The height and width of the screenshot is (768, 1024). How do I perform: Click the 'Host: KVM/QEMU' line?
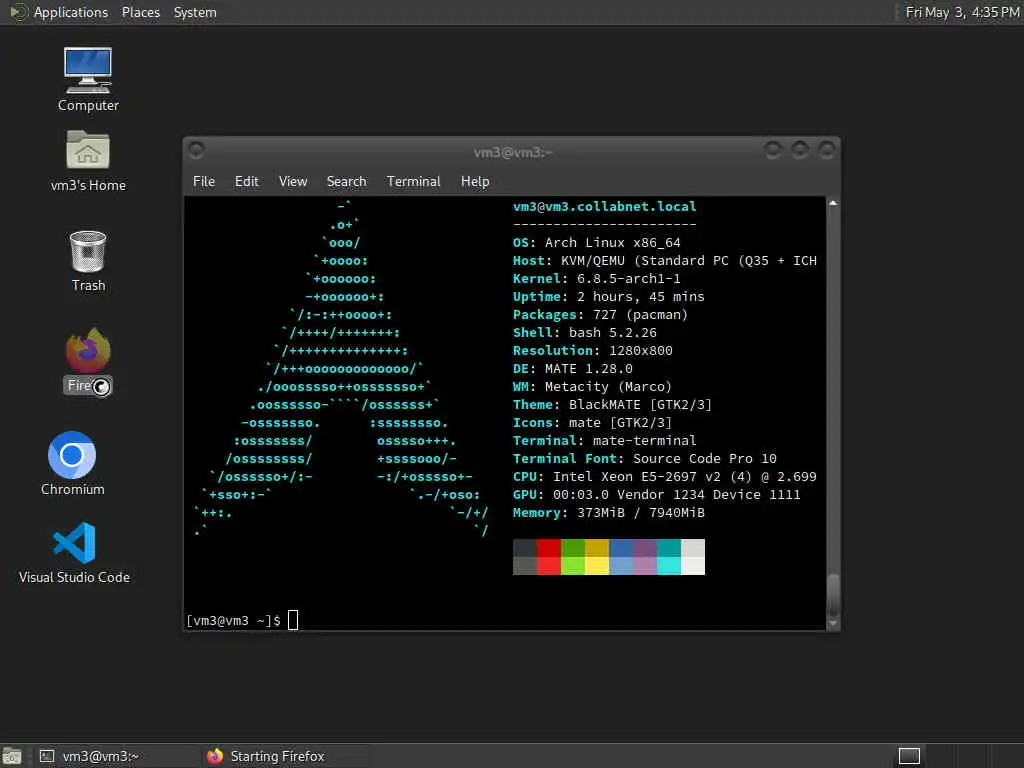[x=665, y=261]
